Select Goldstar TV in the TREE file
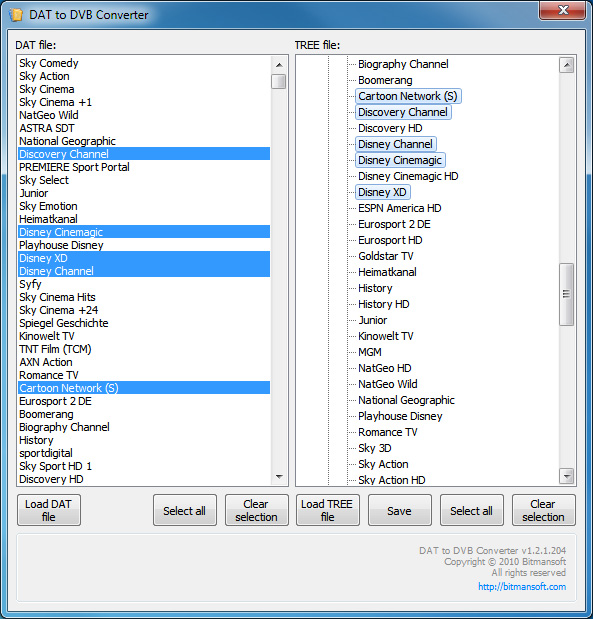Screen dimensions: 593x619 [x=386, y=256]
